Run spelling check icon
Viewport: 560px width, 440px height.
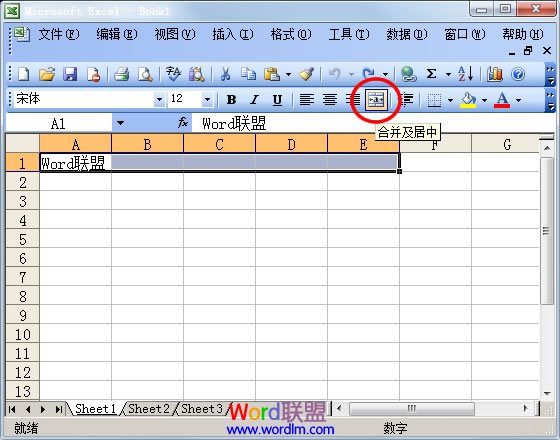[x=174, y=74]
